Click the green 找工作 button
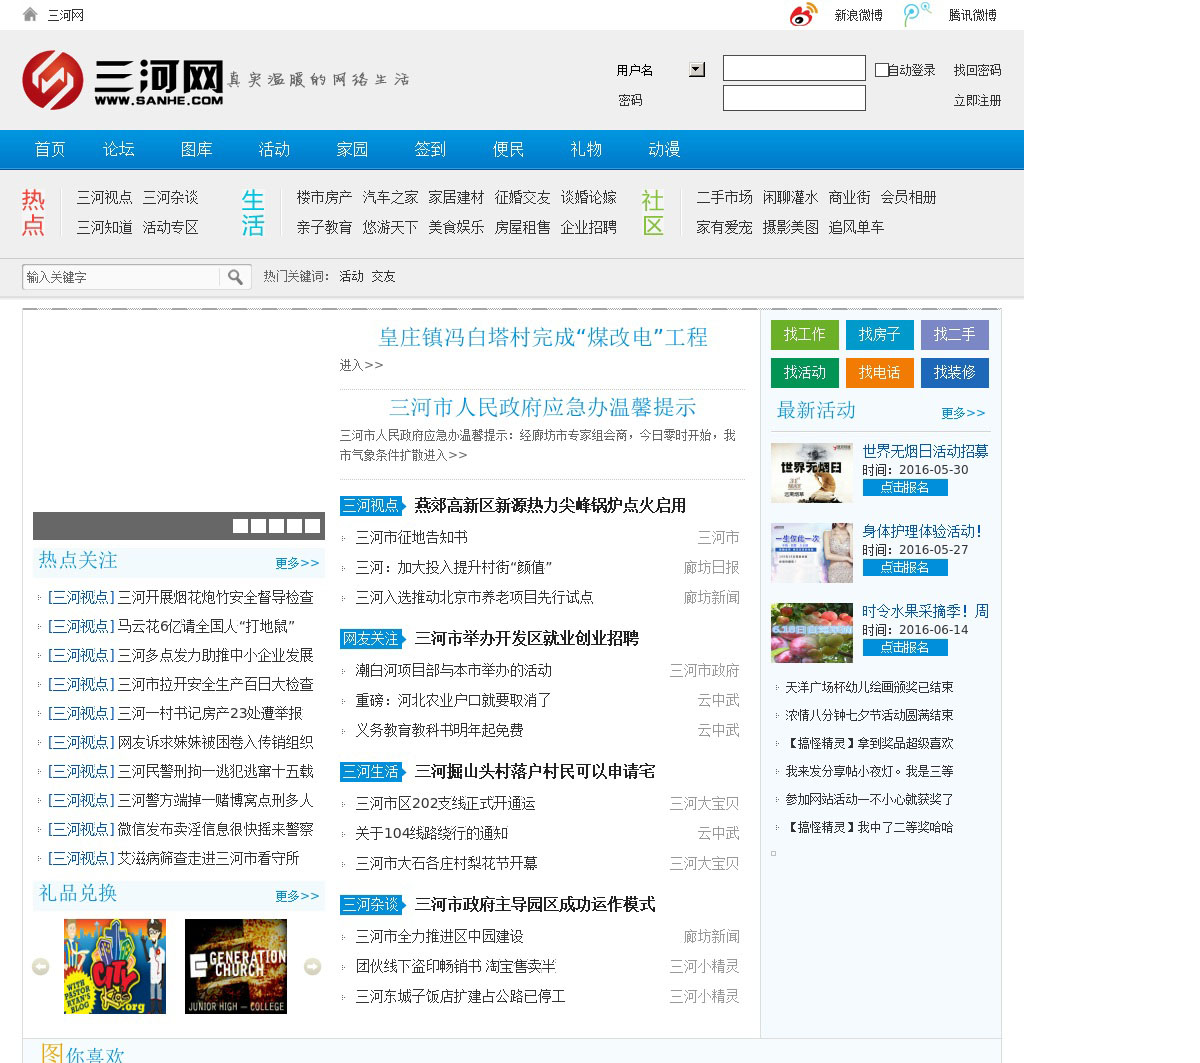Image resolution: width=1200 pixels, height=1063 pixels. (x=804, y=334)
